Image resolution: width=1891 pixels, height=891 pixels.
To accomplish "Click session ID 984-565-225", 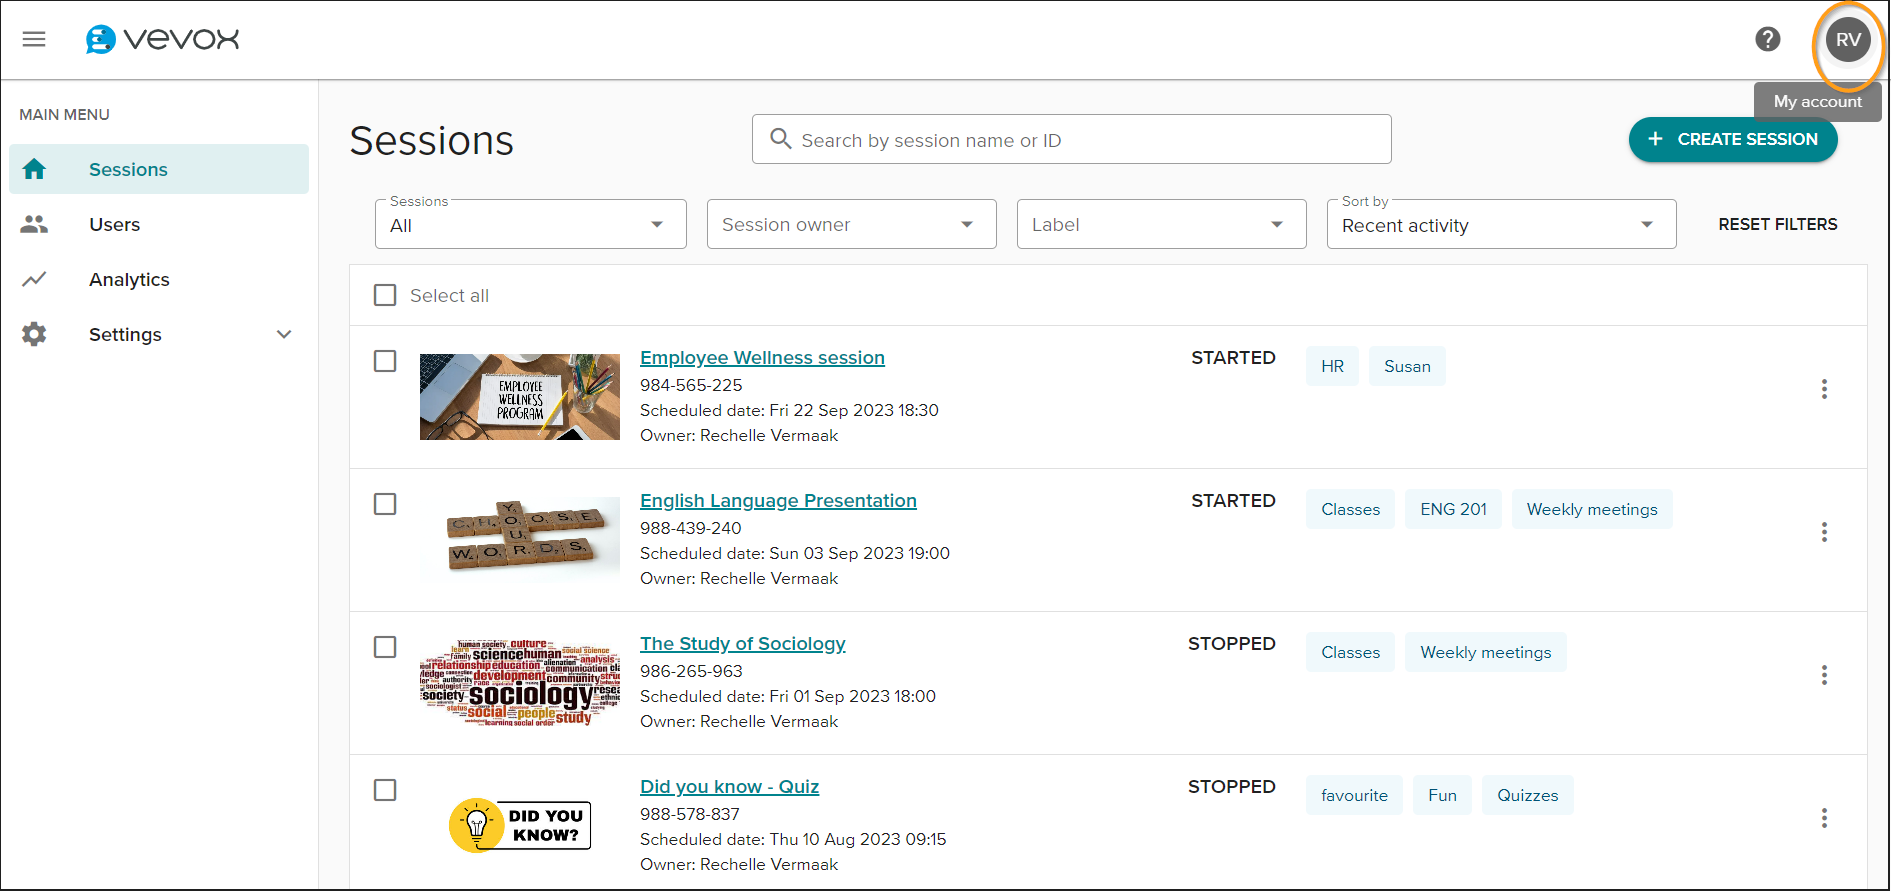I will [691, 385].
